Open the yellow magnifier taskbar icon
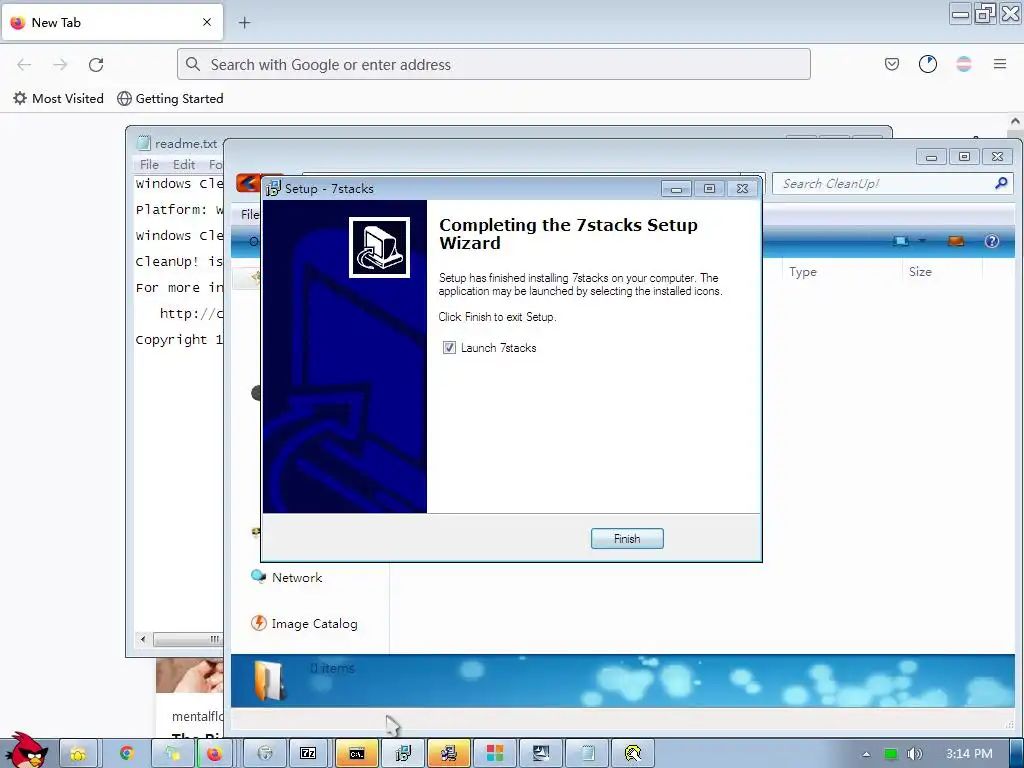 pos(633,754)
